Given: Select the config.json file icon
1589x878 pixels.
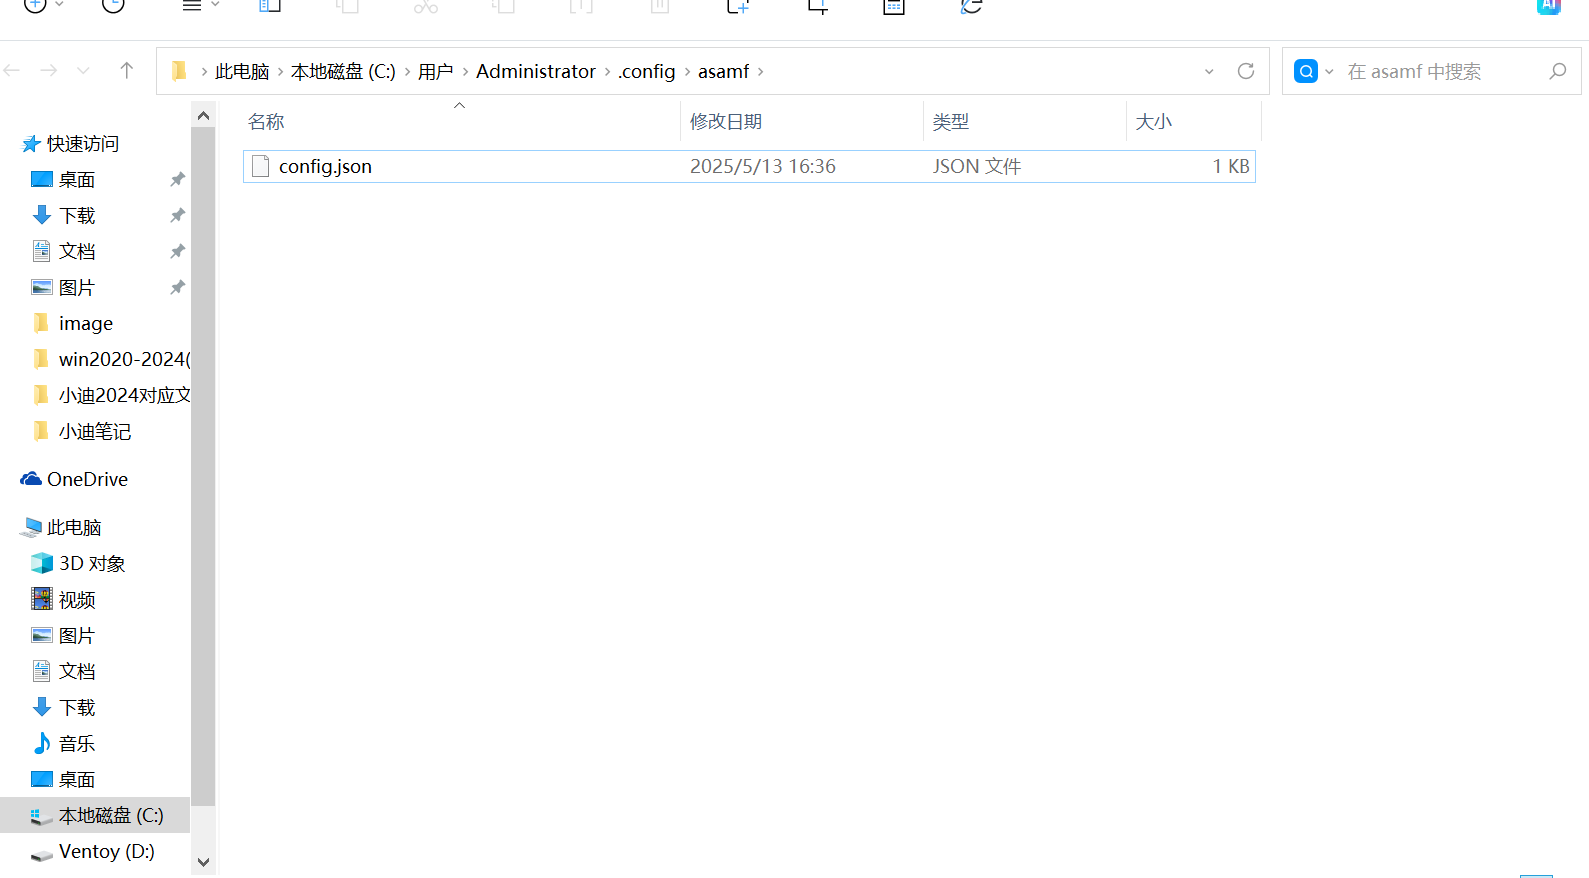Looking at the screenshot, I should 260,166.
